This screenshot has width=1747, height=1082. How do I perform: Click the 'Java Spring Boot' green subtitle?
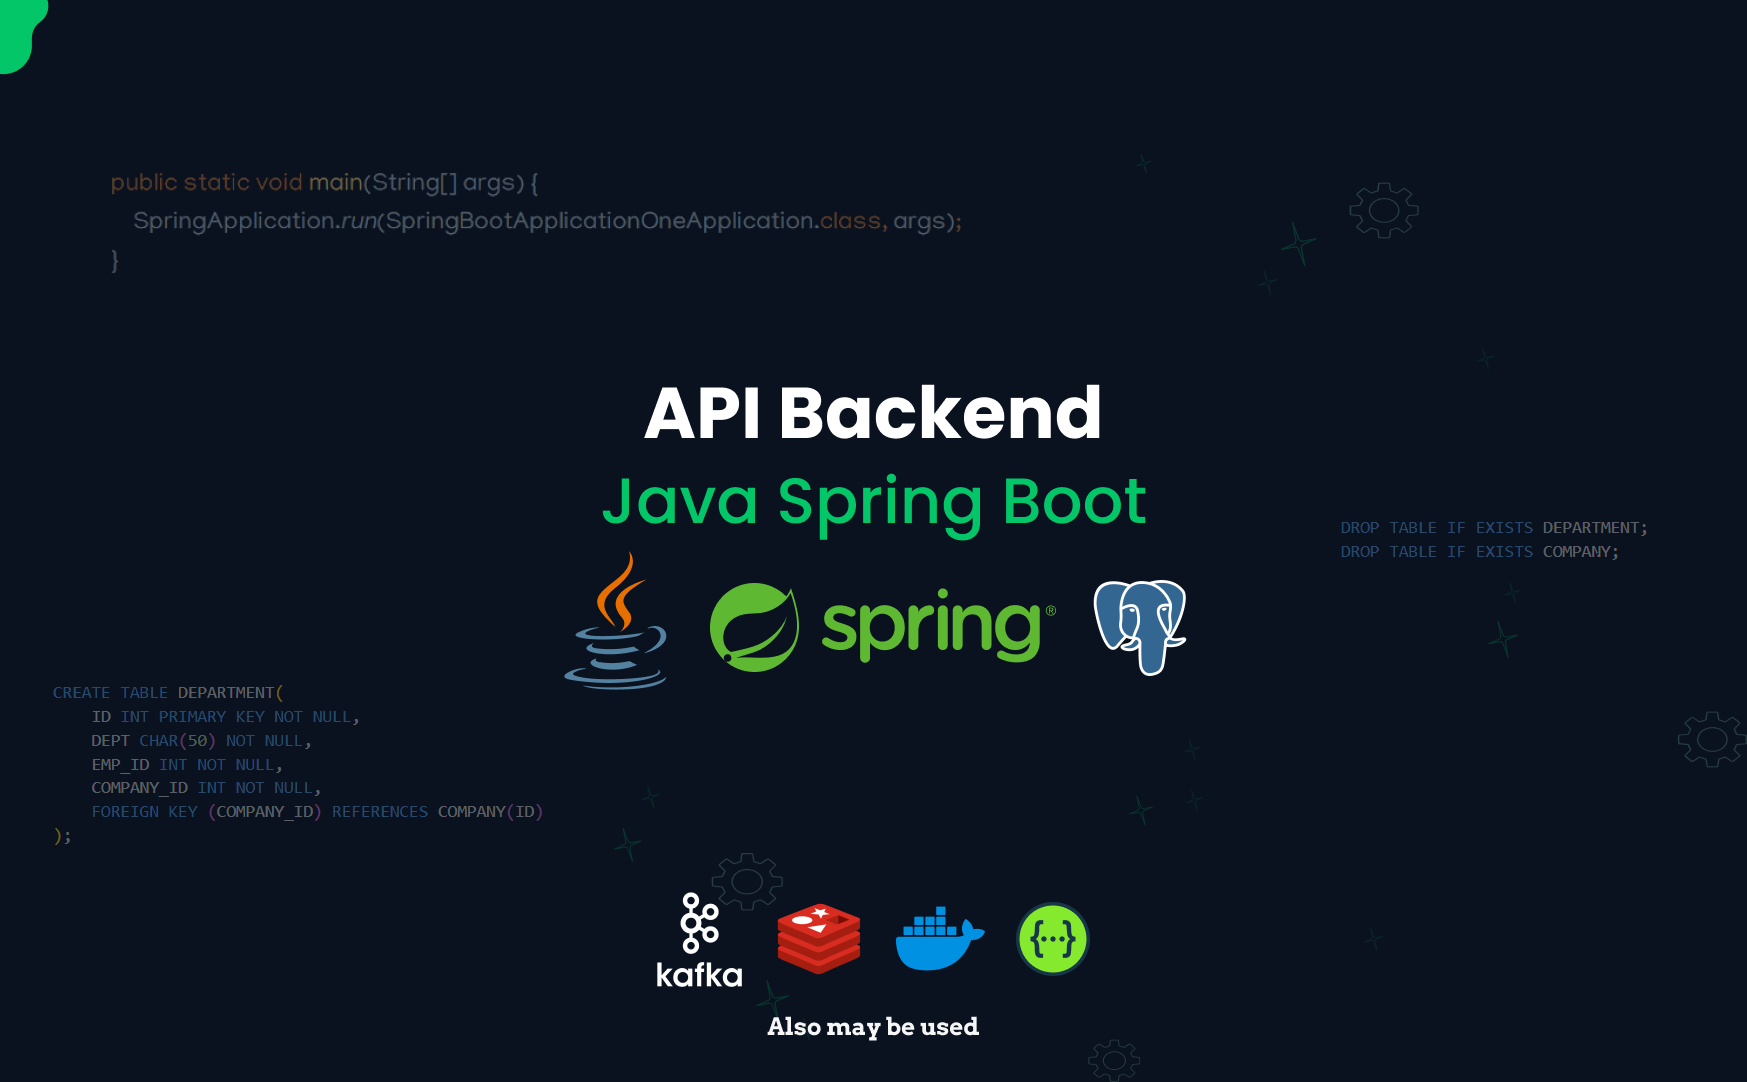tap(873, 502)
